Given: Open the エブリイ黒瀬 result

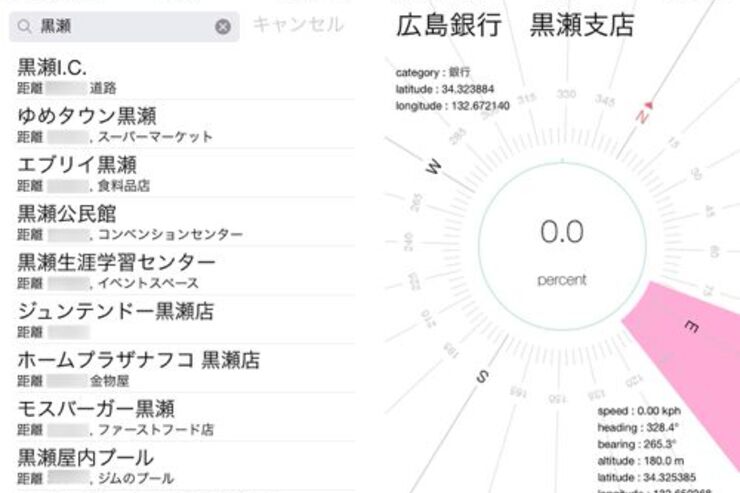Looking at the screenshot, I should (x=185, y=173).
